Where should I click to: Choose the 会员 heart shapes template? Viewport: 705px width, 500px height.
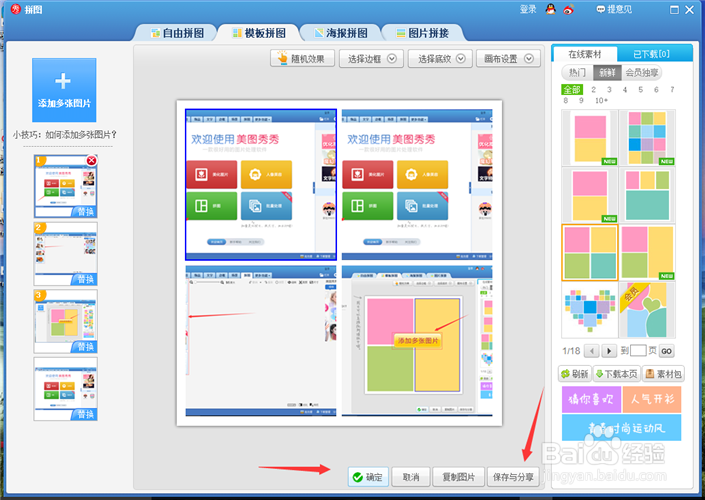[x=647, y=310]
